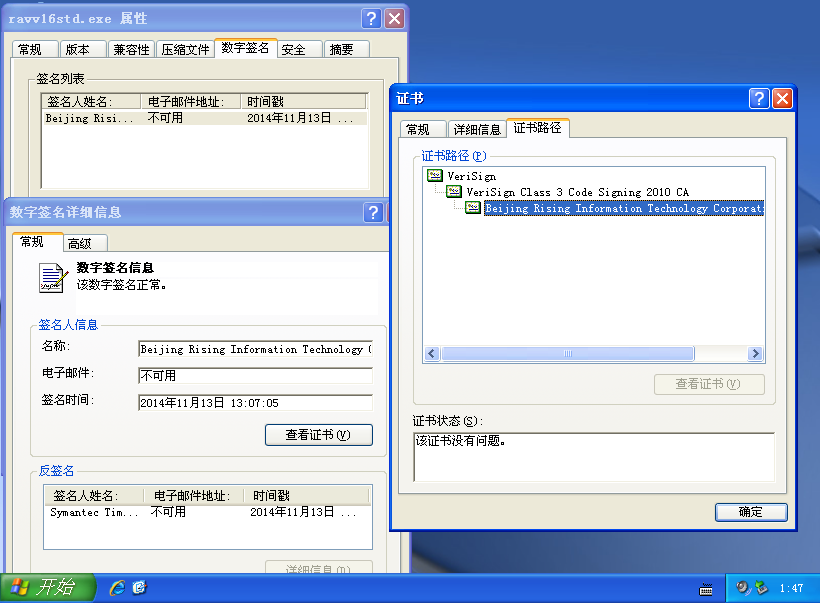
Task: Open the 安全 tab
Action: [299, 49]
